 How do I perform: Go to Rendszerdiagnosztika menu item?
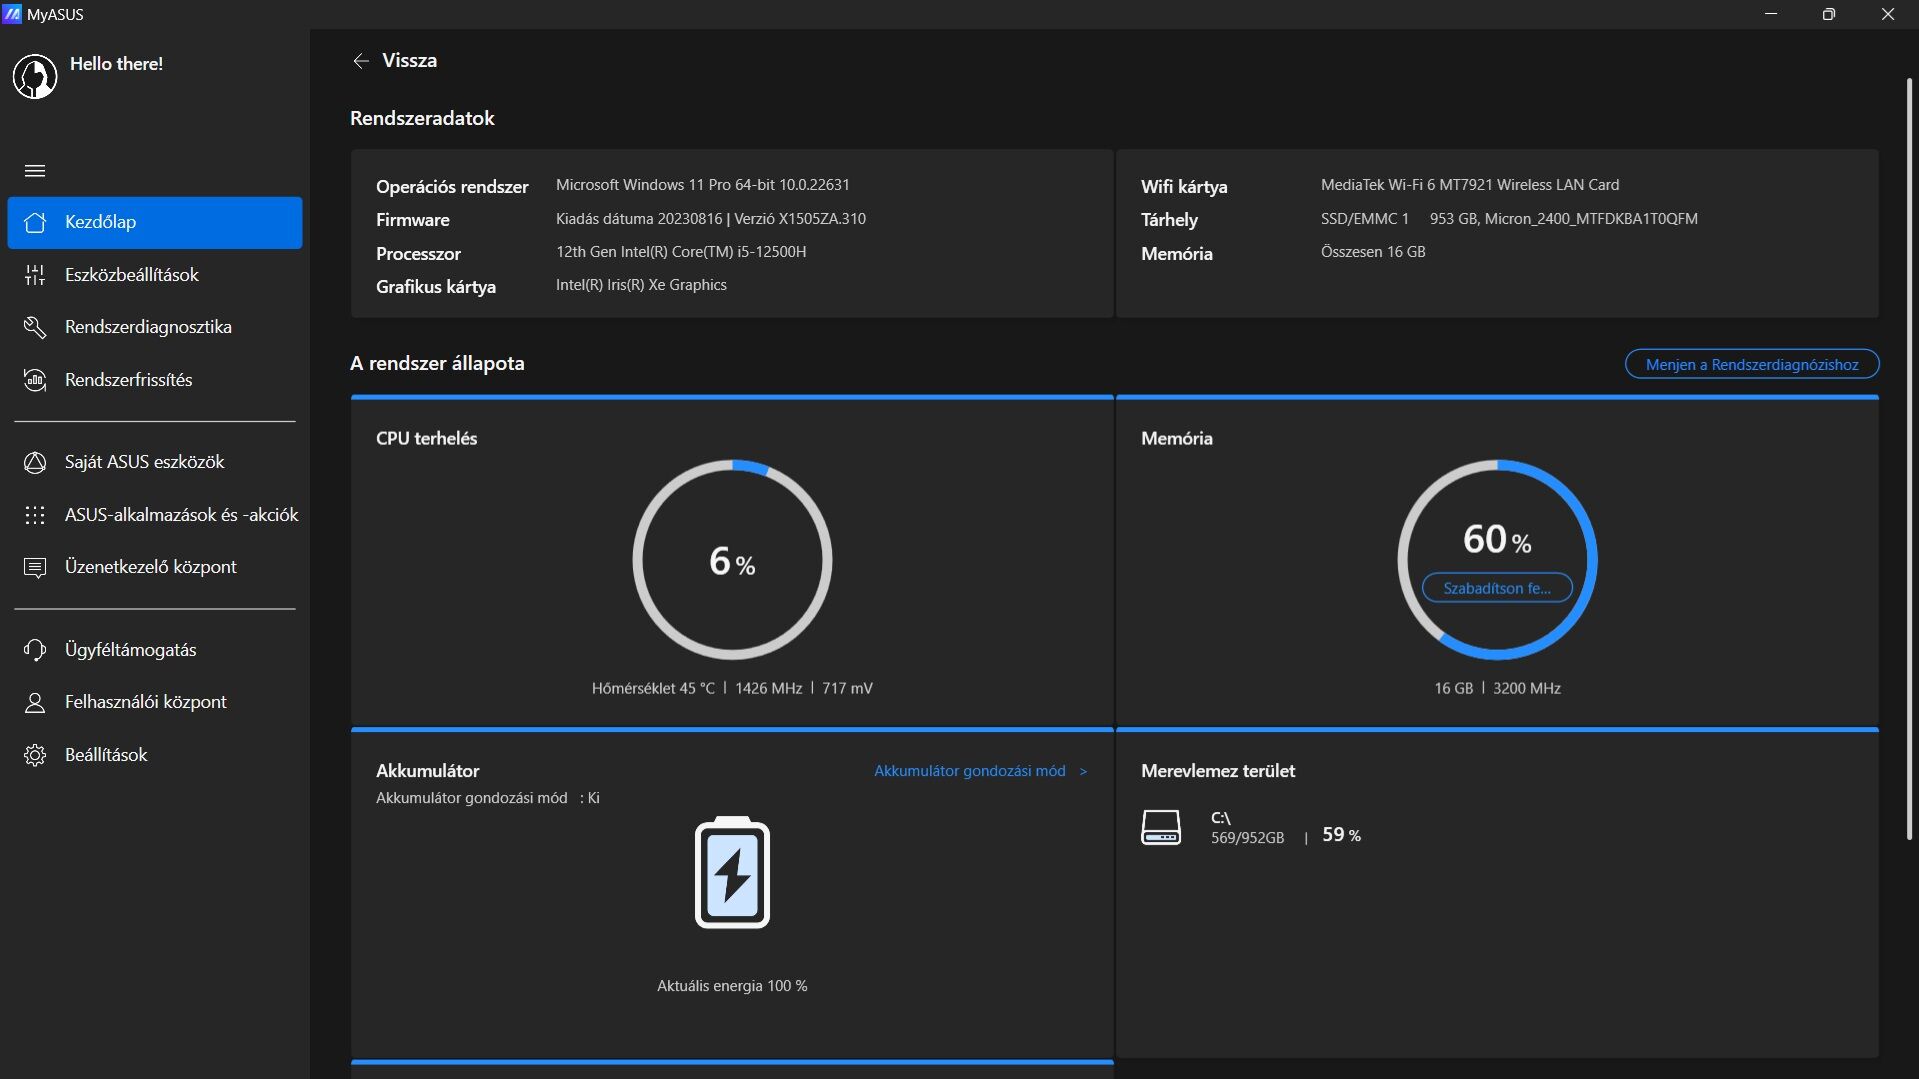click(x=155, y=327)
